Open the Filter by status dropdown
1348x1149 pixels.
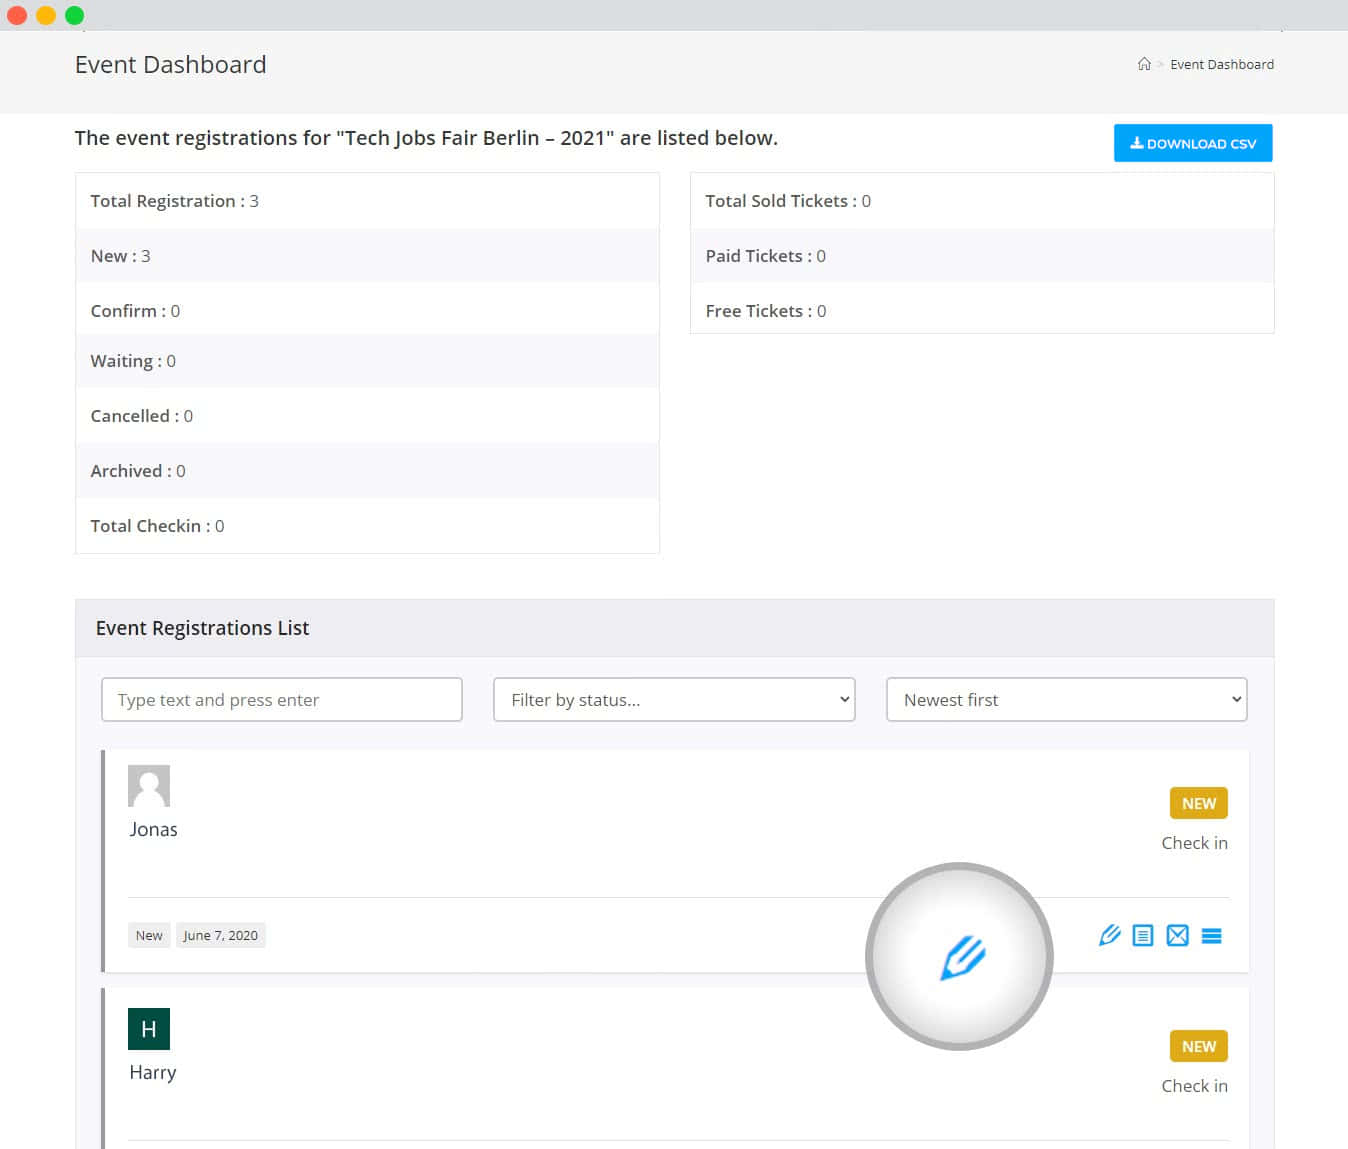(x=674, y=700)
